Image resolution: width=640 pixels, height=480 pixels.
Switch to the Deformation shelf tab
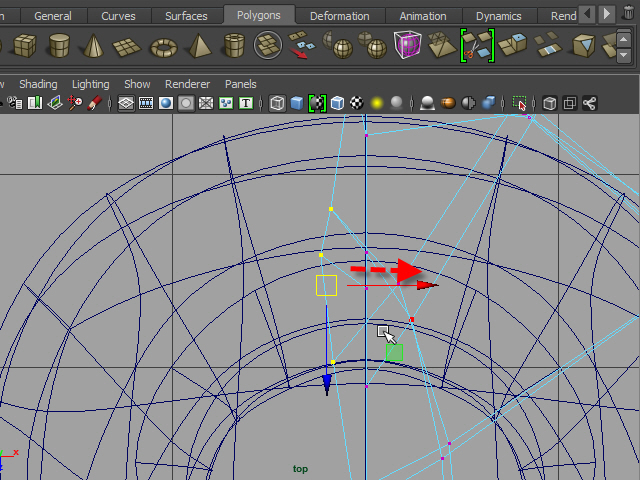point(340,16)
